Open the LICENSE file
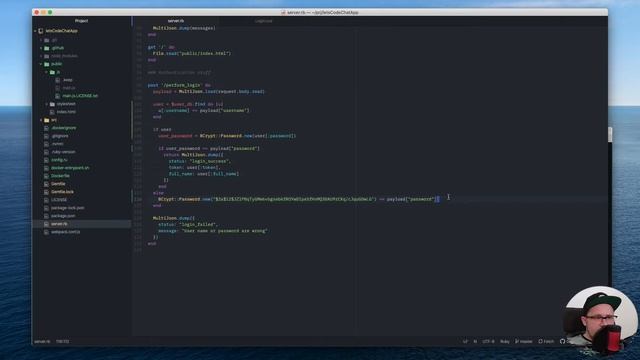 pyautogui.click(x=59, y=200)
